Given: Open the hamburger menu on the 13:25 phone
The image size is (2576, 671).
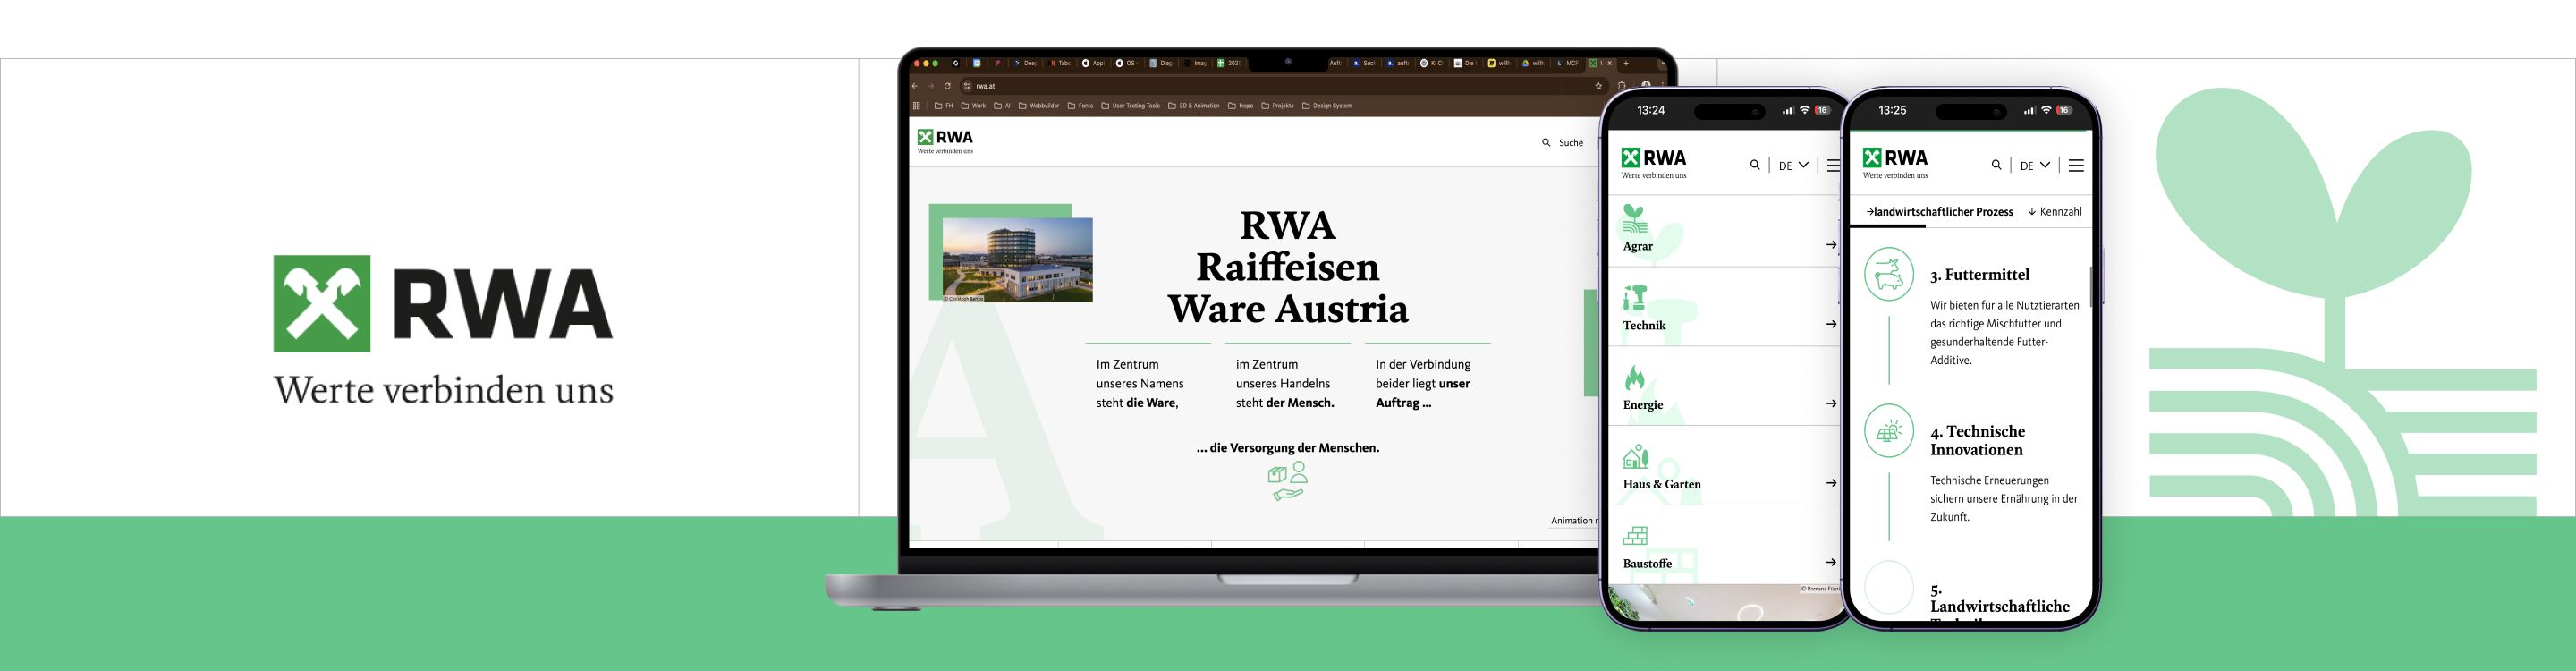Looking at the screenshot, I should (x=2076, y=165).
